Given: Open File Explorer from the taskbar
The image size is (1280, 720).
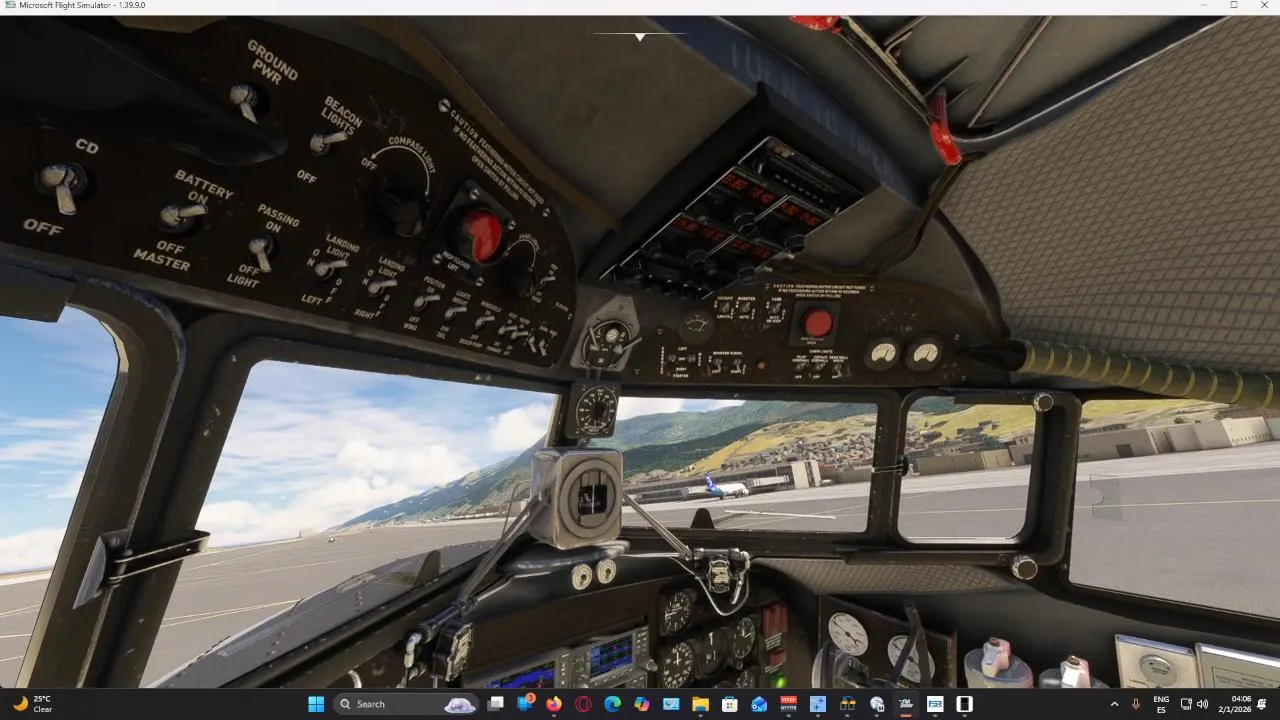Looking at the screenshot, I should coord(700,704).
